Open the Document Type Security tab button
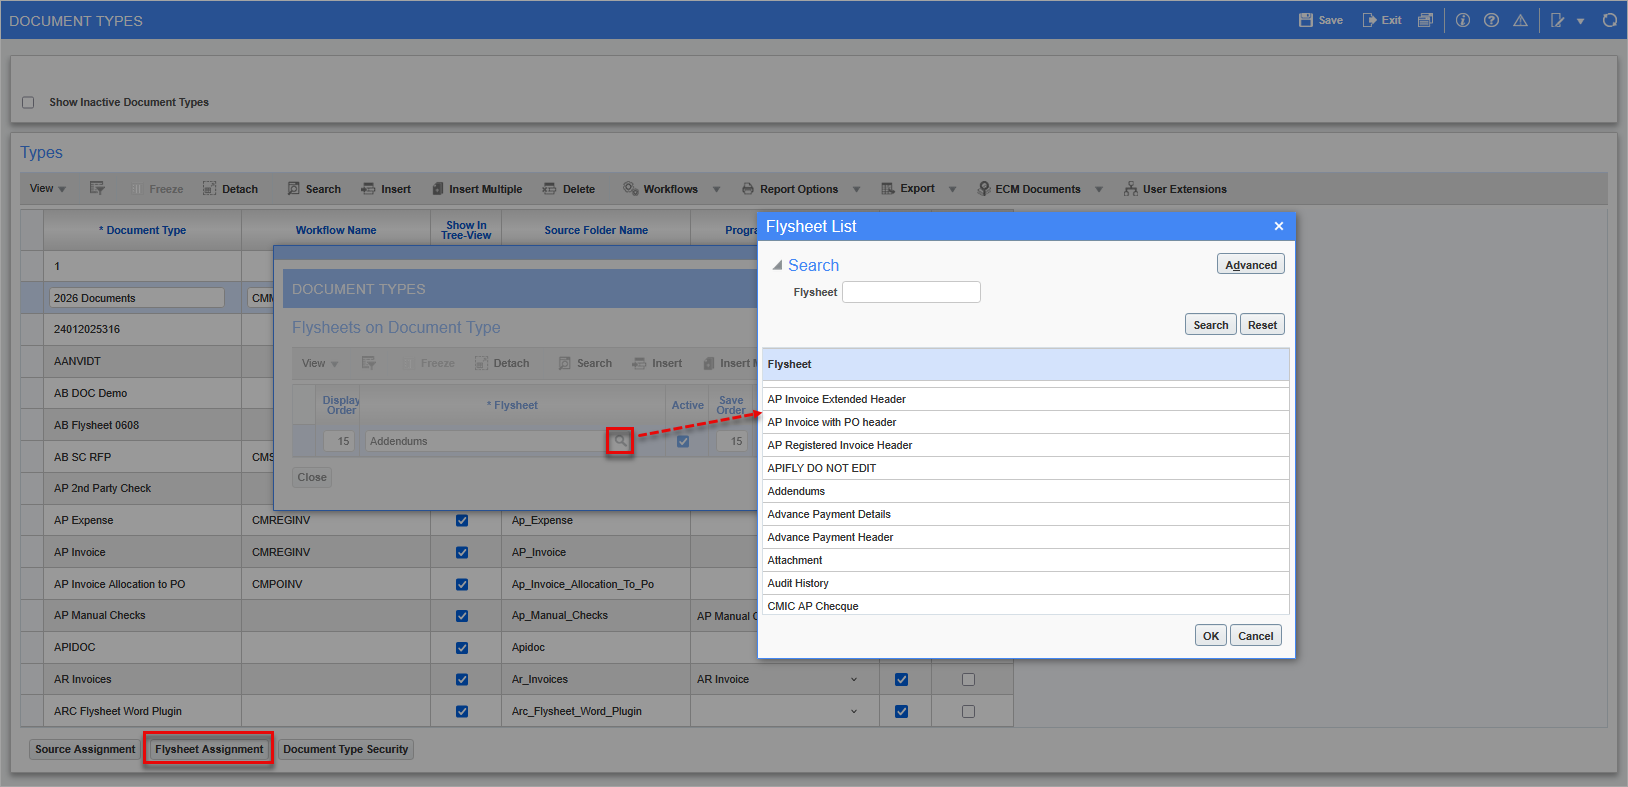 345,749
